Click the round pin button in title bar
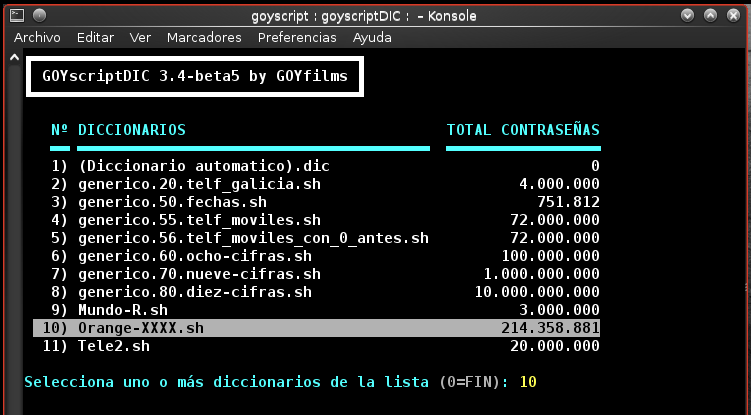 (40, 15)
